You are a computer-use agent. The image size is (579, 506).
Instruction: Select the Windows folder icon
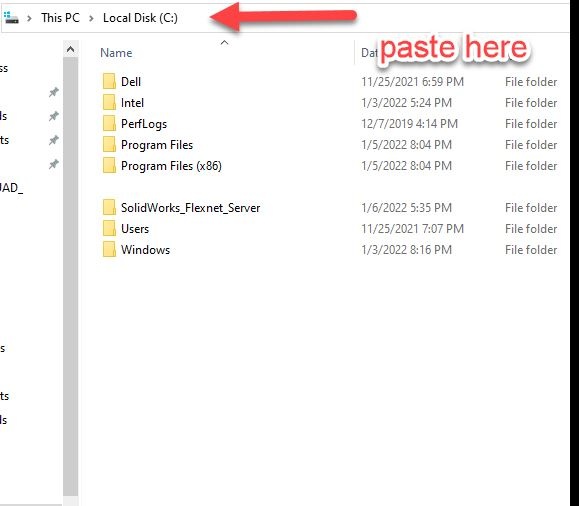[109, 250]
